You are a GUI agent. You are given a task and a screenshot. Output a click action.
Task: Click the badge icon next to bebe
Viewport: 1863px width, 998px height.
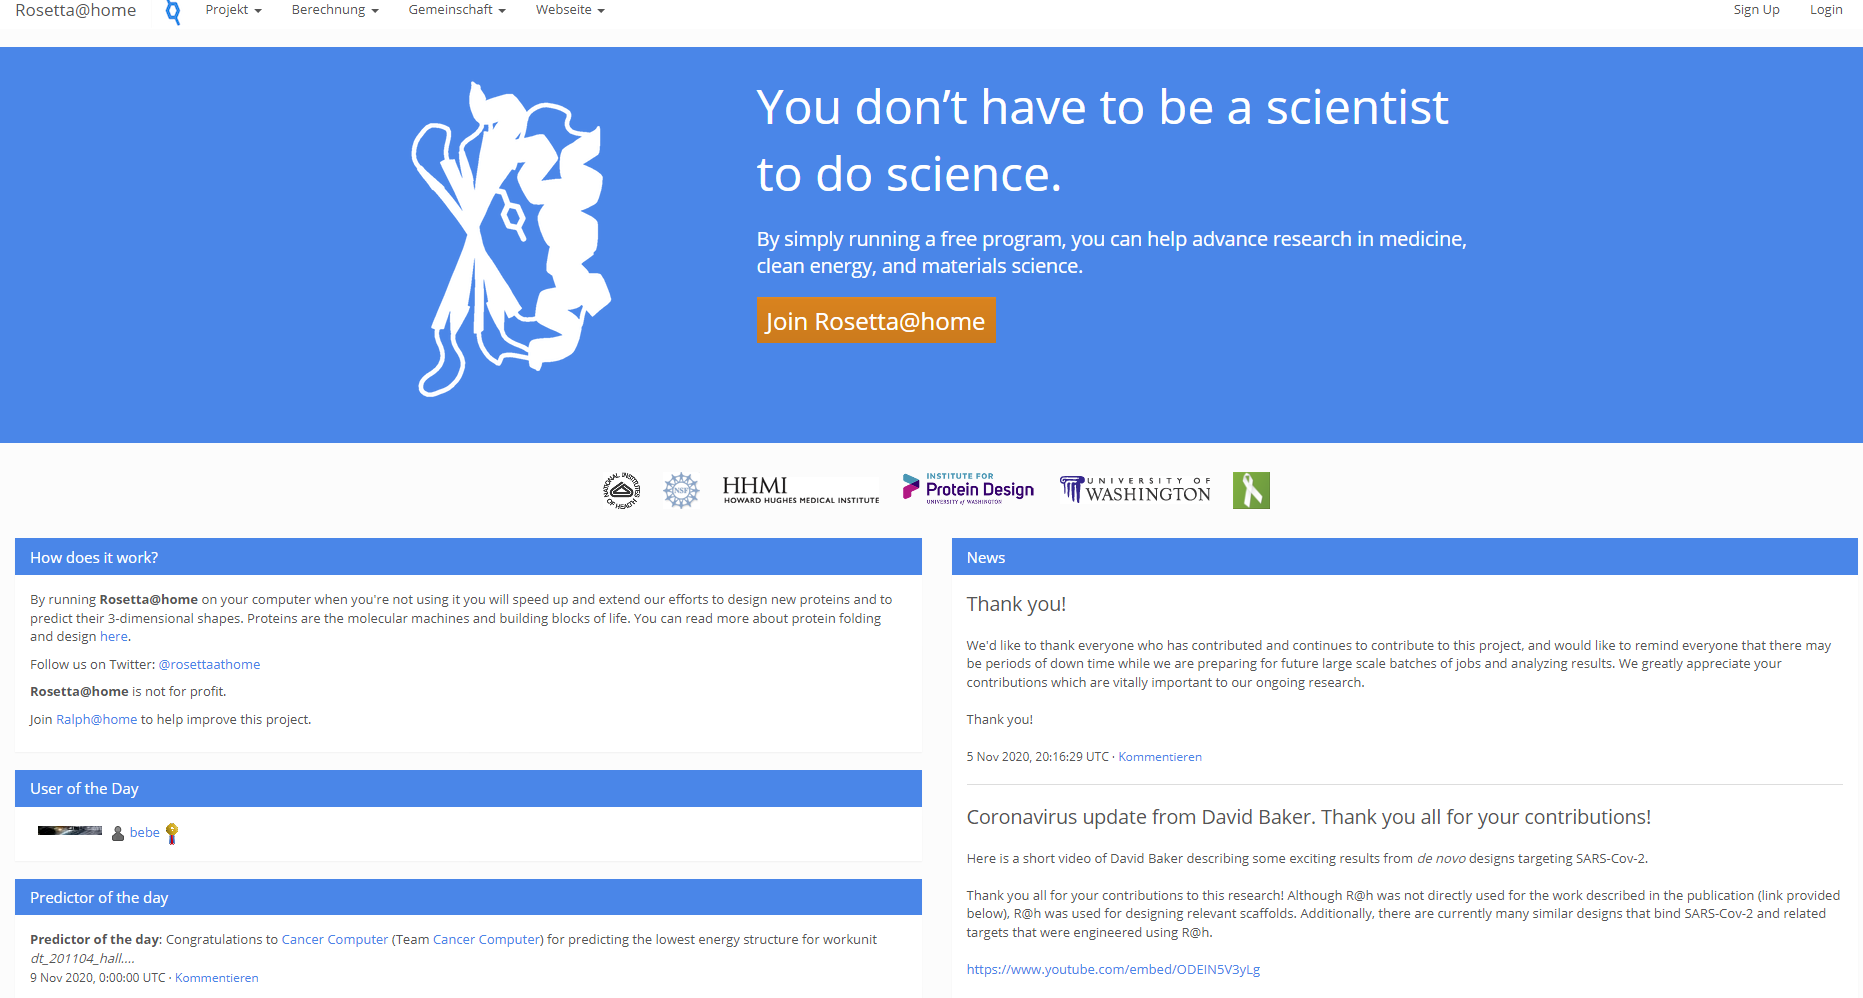172,833
